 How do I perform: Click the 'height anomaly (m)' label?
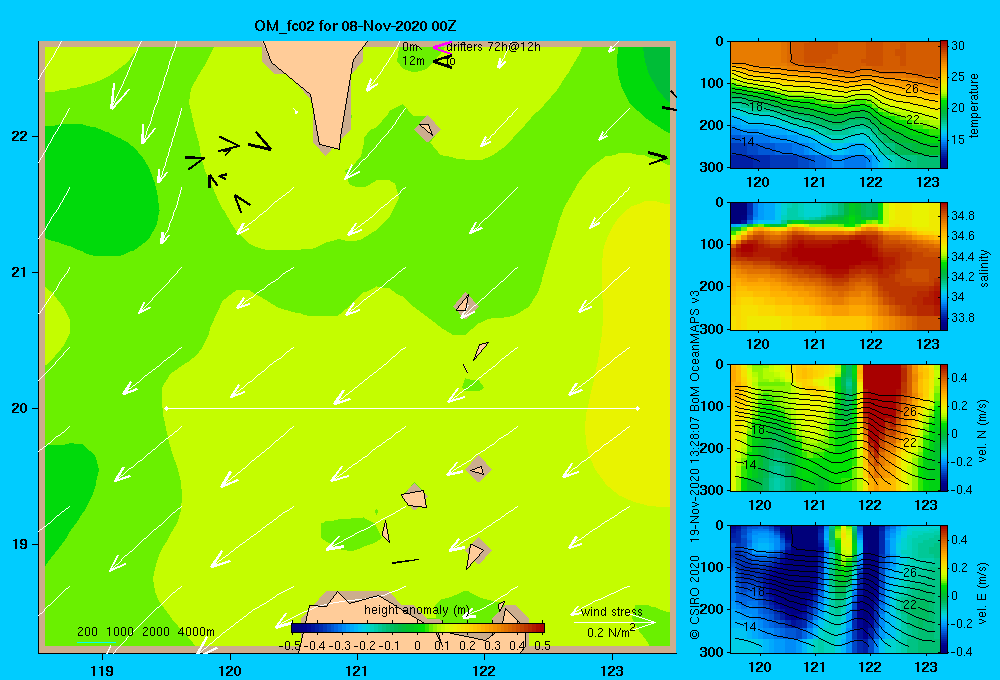click(416, 610)
